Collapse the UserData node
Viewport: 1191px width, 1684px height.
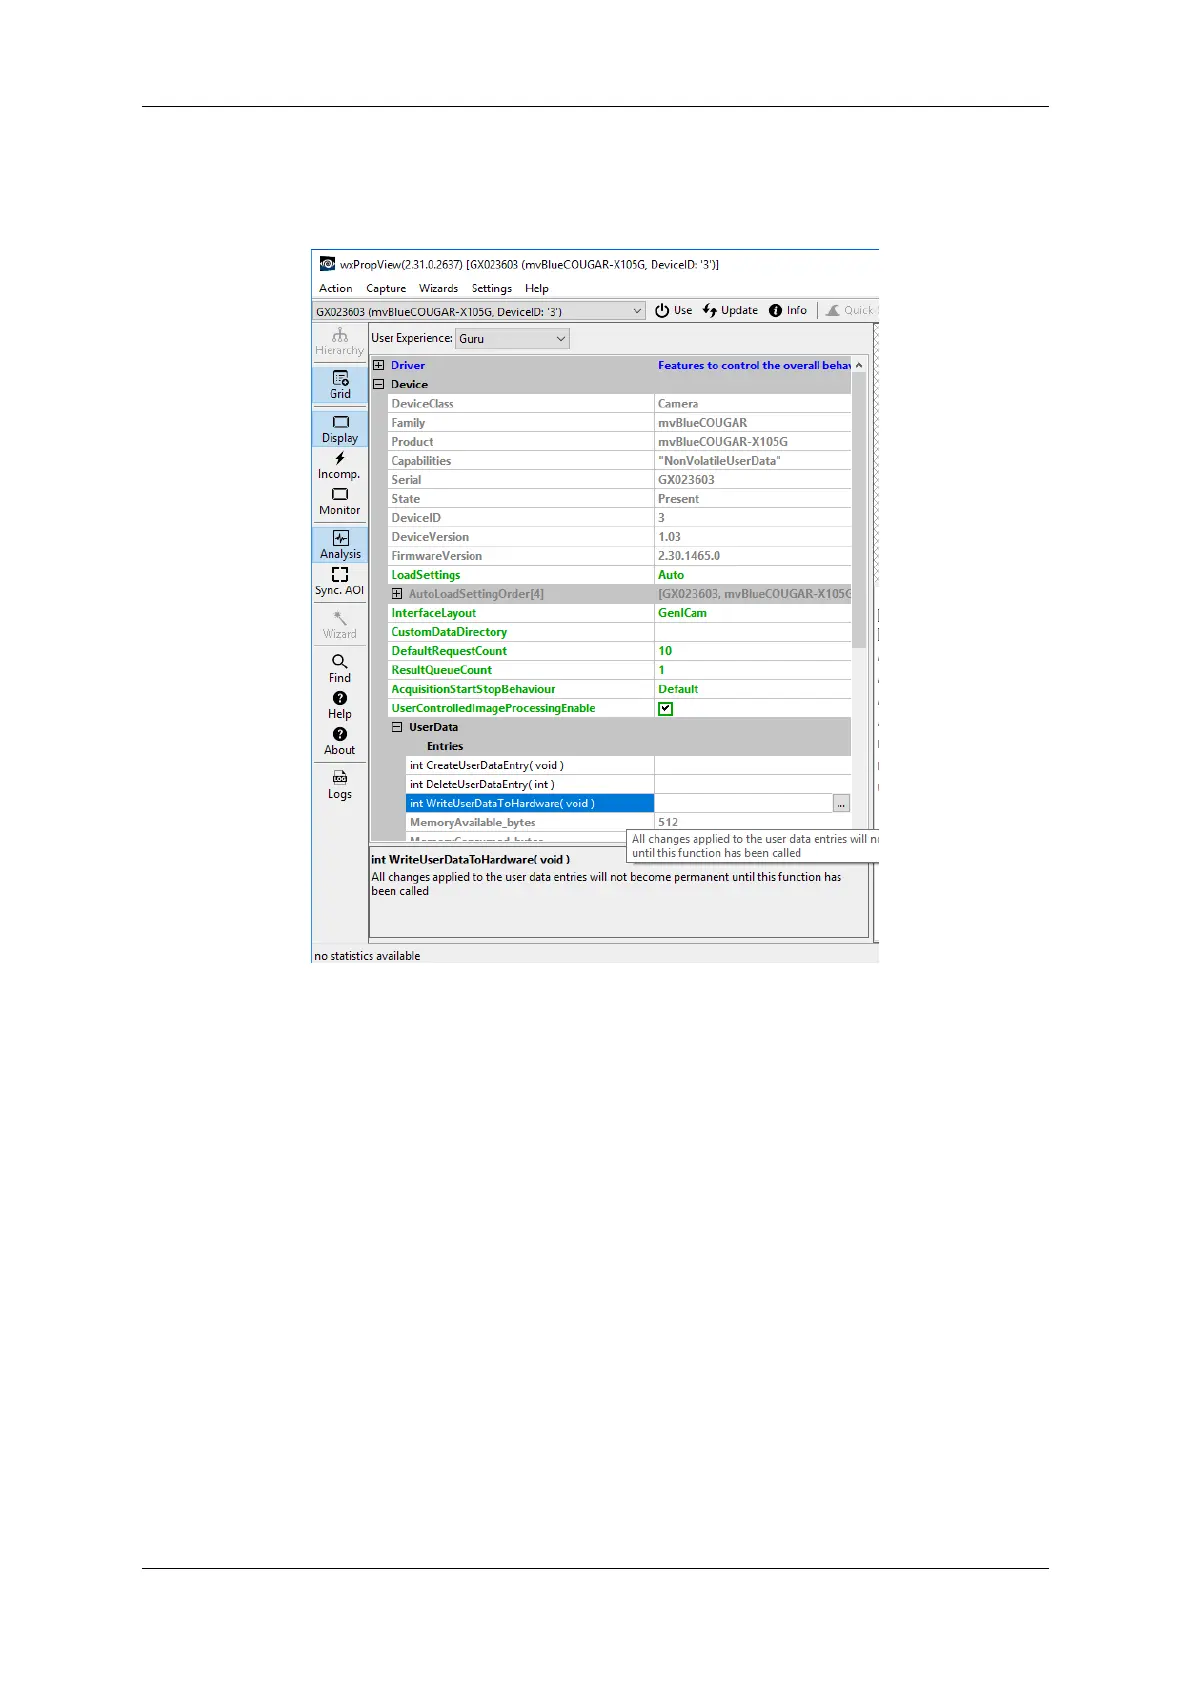(397, 727)
